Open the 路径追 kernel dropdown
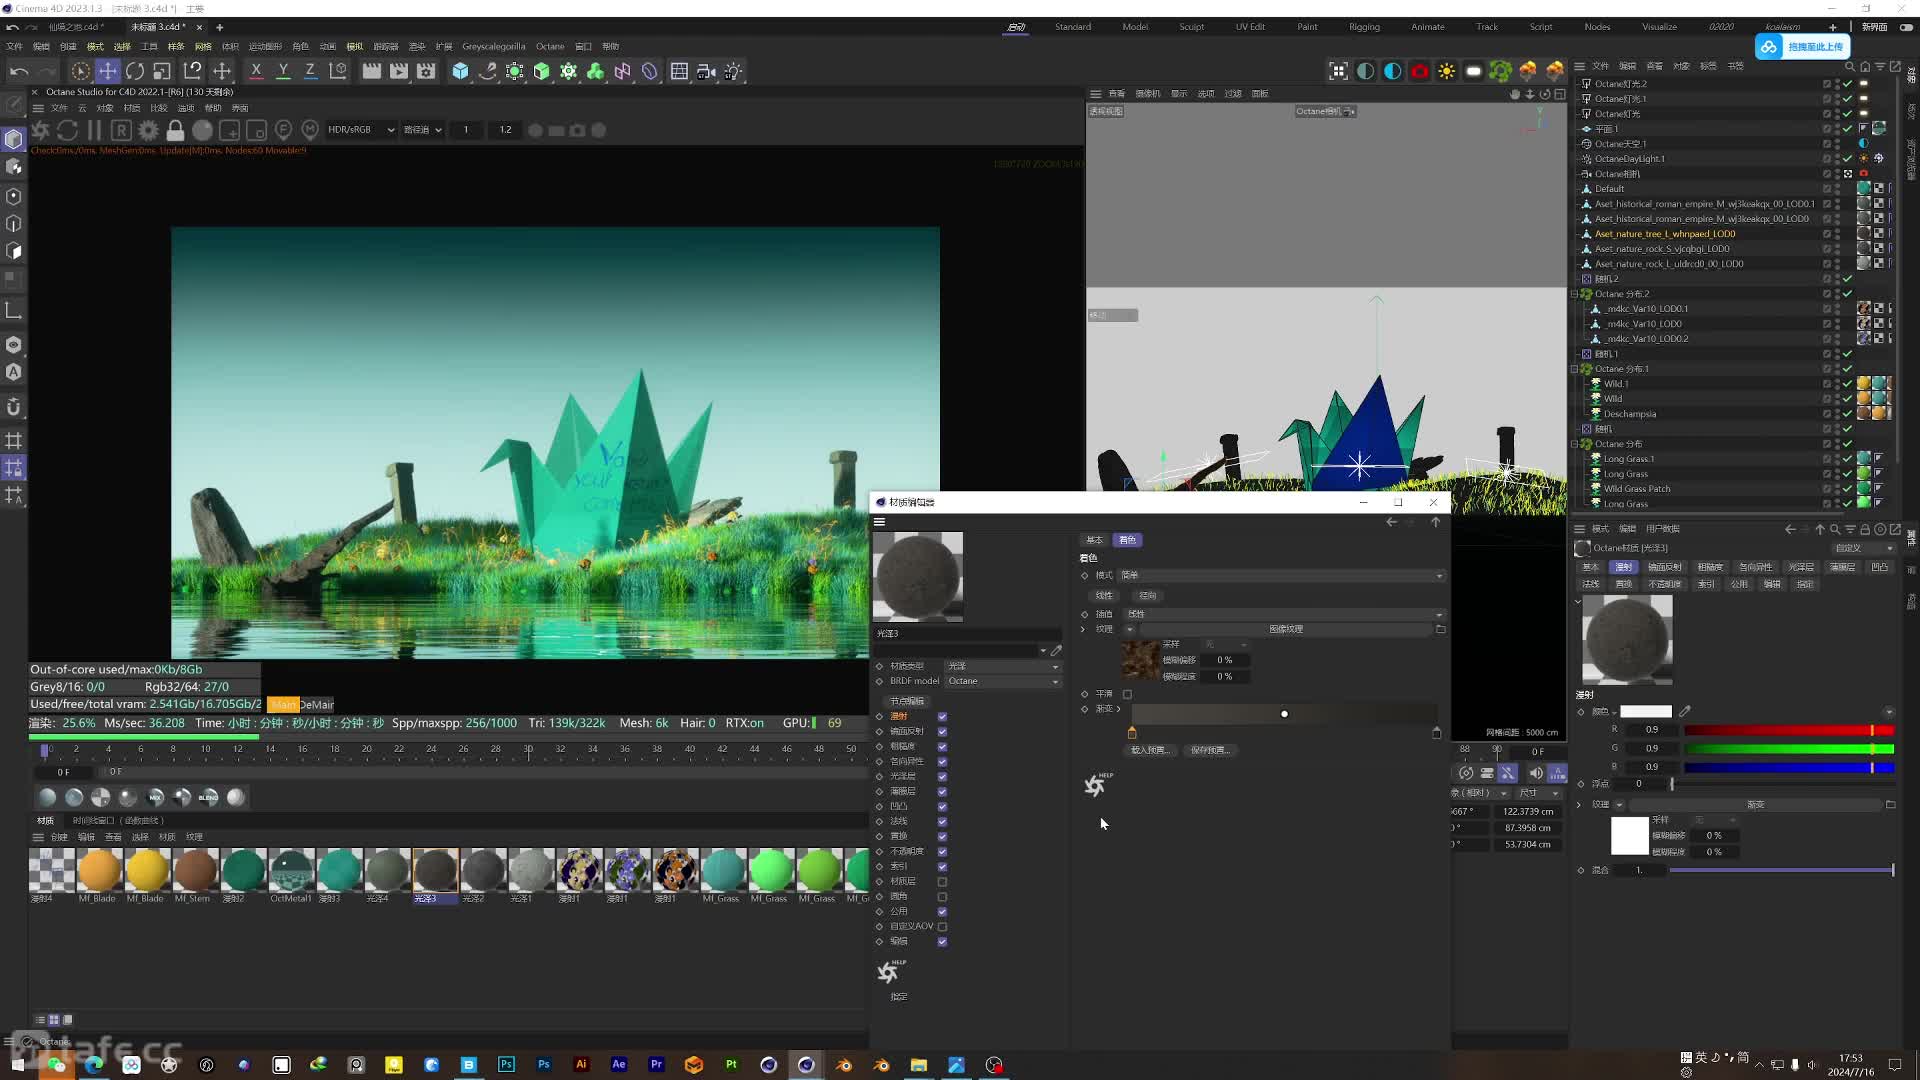The width and height of the screenshot is (1920, 1080). 422,130
